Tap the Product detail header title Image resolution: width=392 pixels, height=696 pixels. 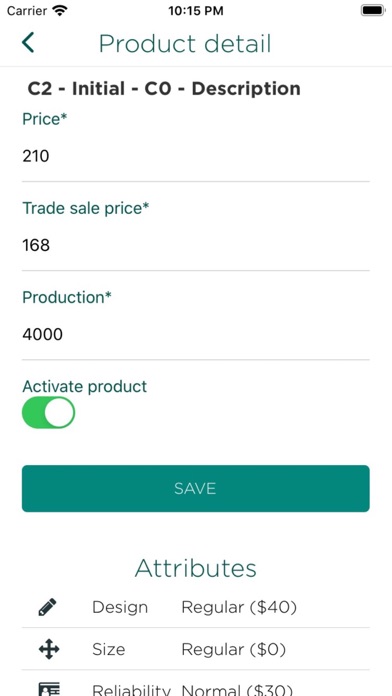pyautogui.click(x=185, y=44)
